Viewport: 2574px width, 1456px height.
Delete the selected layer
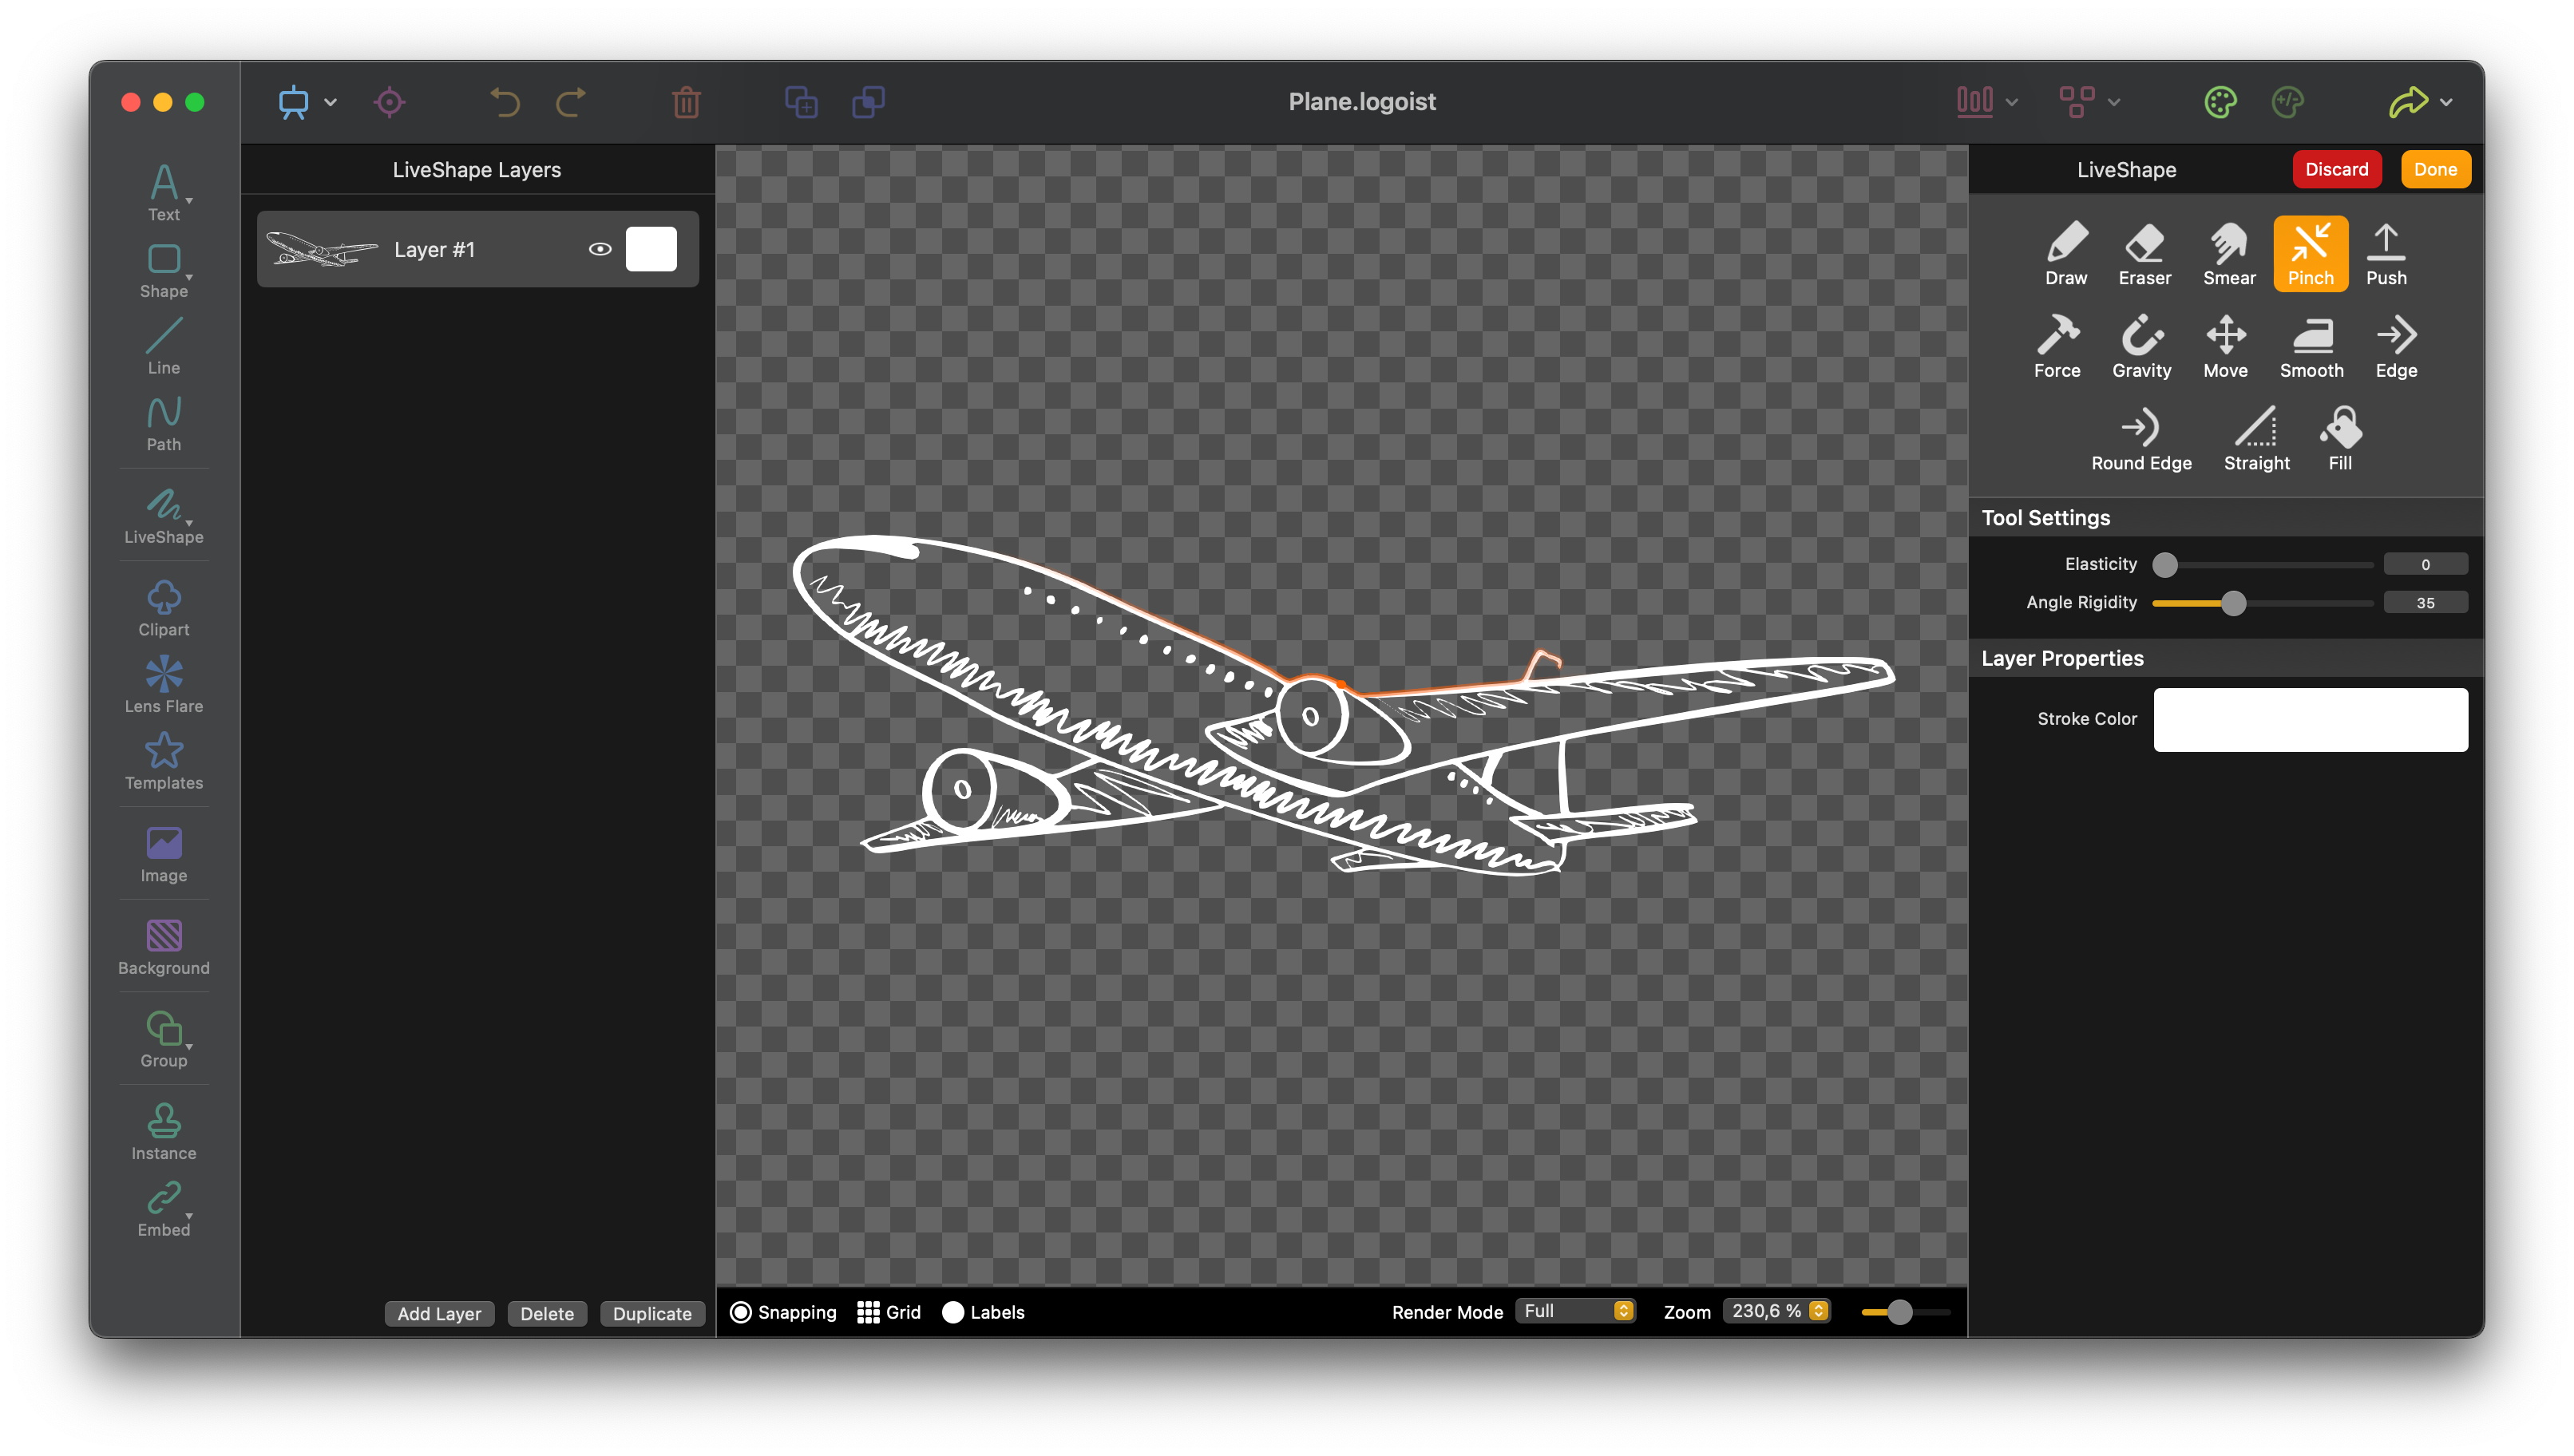547,1313
